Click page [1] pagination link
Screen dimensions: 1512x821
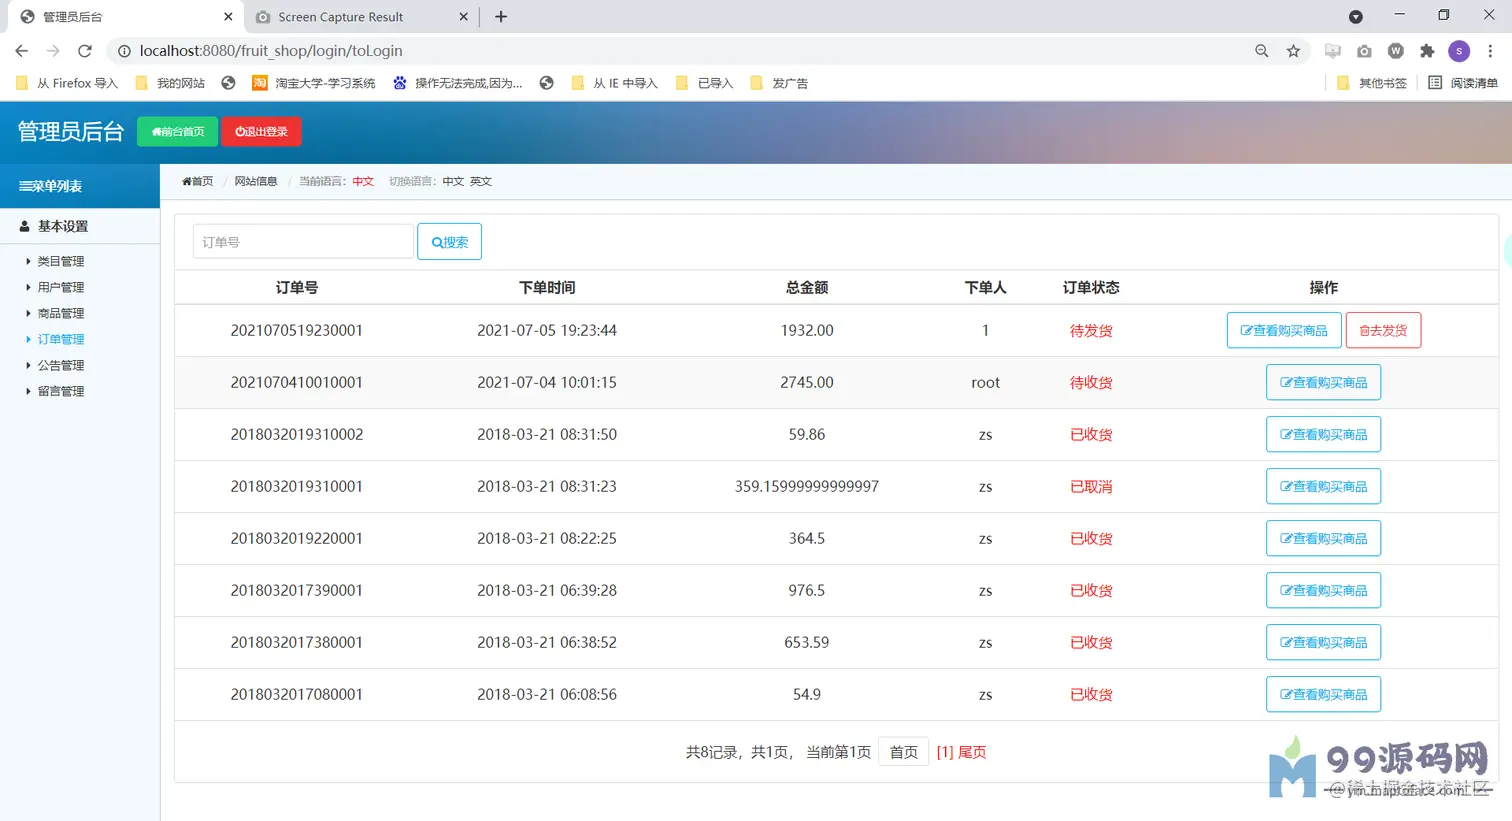pyautogui.click(x=945, y=752)
